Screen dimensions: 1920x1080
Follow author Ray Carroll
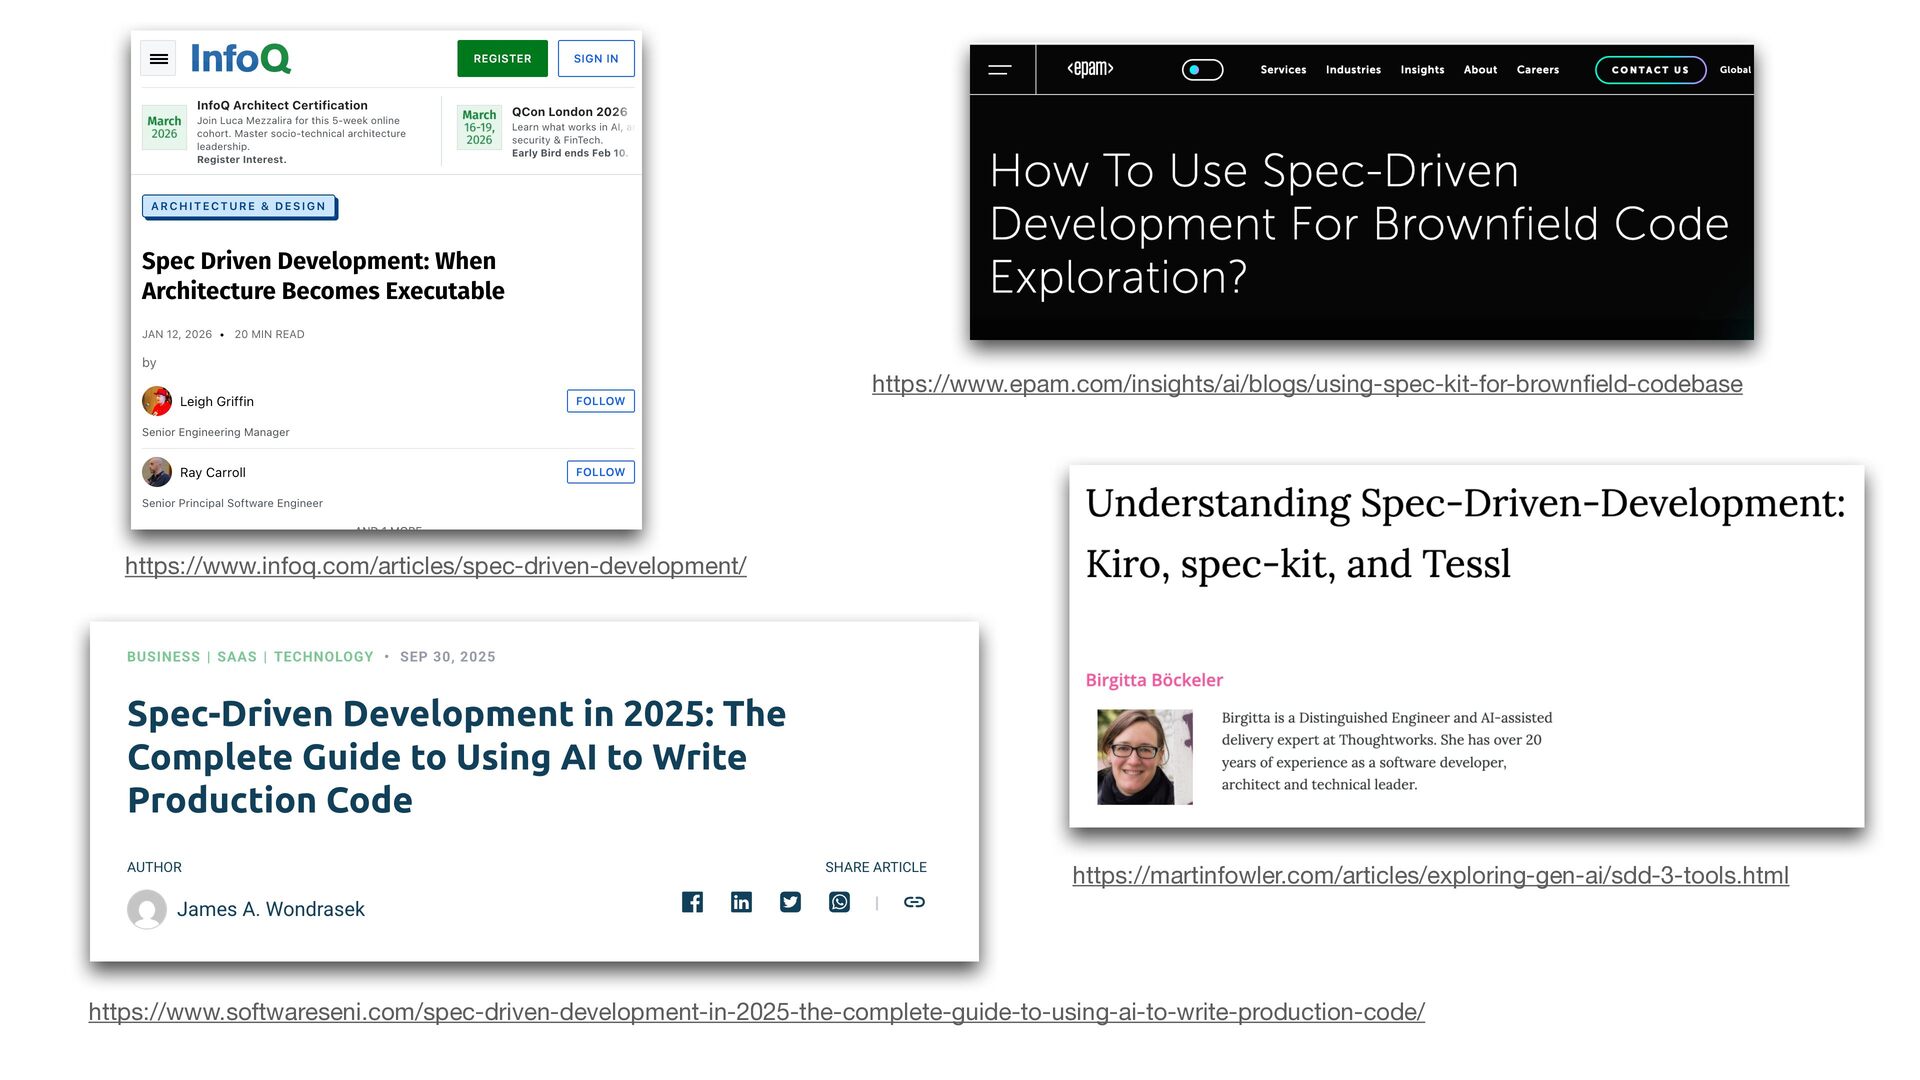pos(600,472)
